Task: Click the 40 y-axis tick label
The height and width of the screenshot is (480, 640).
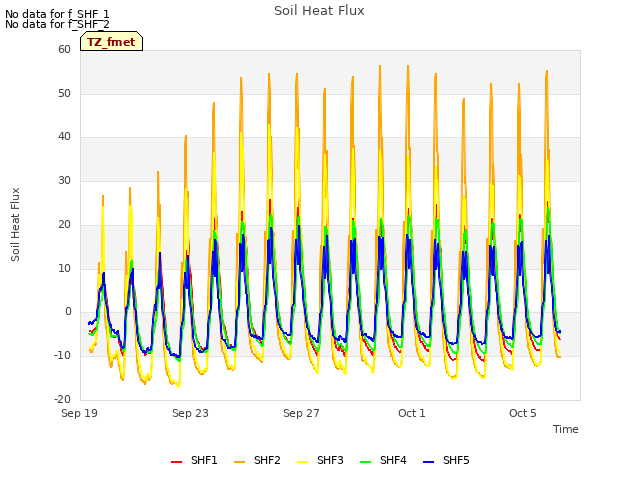Action: (64, 137)
